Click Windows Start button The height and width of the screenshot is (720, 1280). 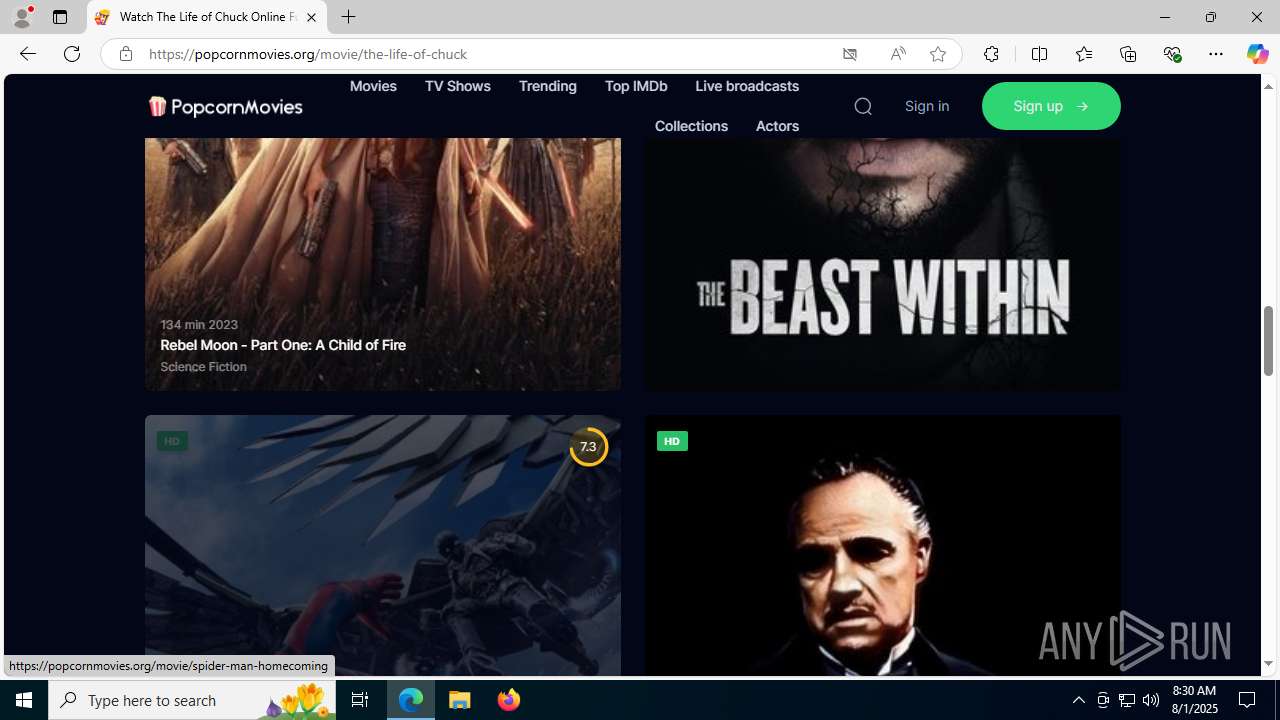click(x=24, y=700)
